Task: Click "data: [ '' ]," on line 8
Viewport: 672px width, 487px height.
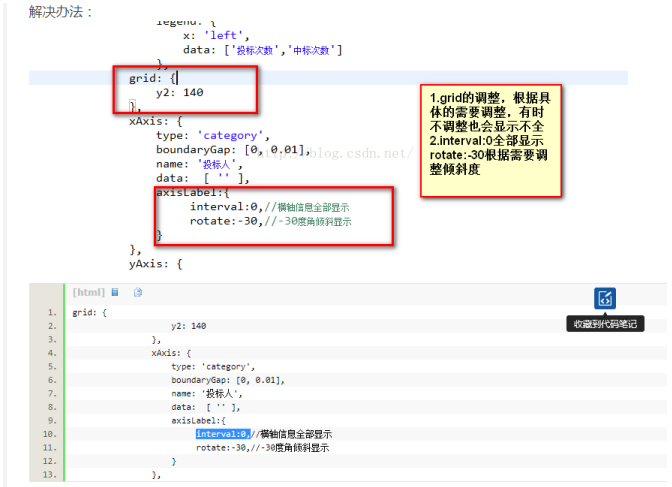Action: [206, 407]
